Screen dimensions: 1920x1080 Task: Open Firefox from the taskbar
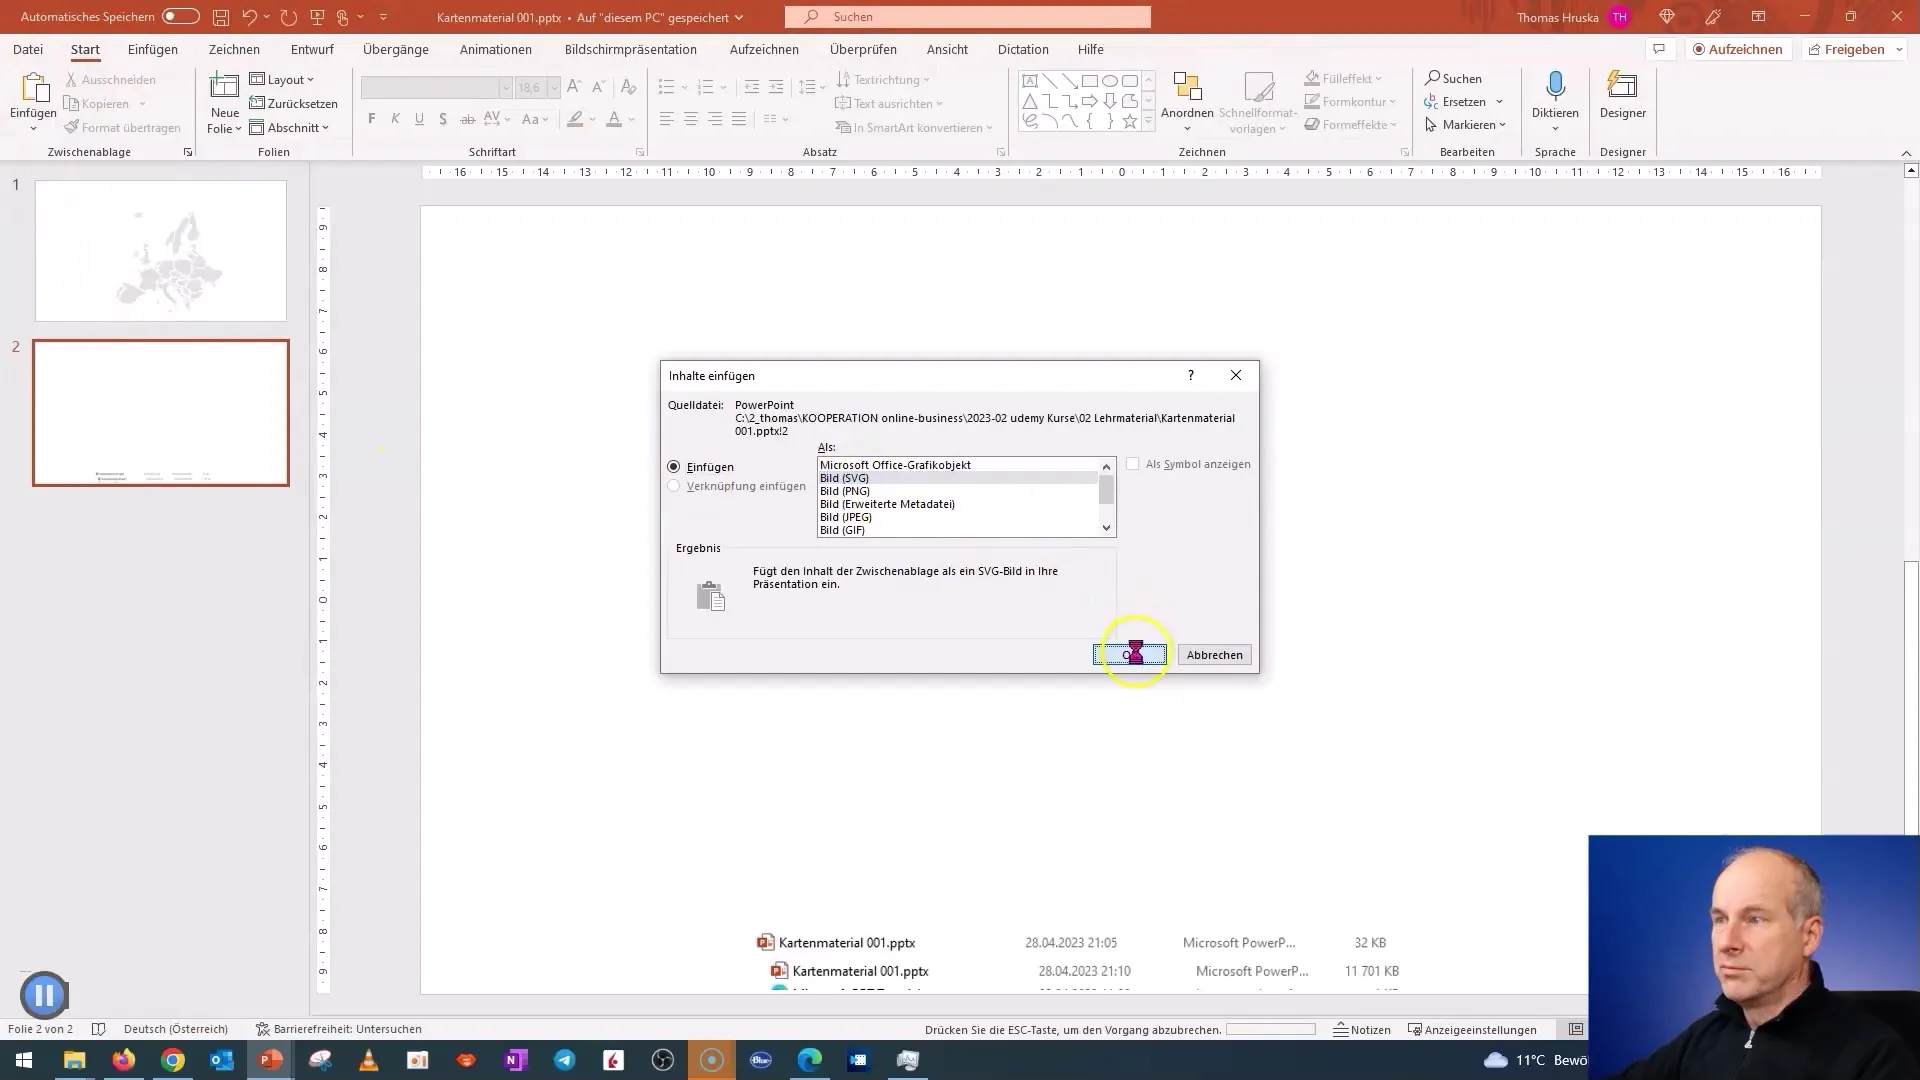click(x=124, y=1060)
